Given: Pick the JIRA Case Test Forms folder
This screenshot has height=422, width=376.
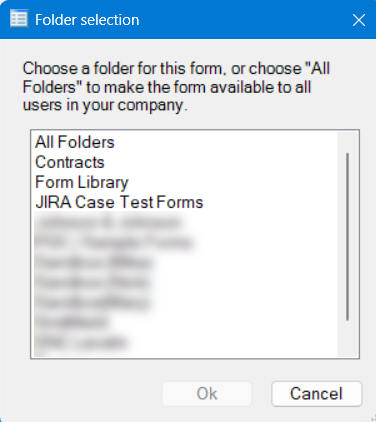Looking at the screenshot, I should pos(119,202).
